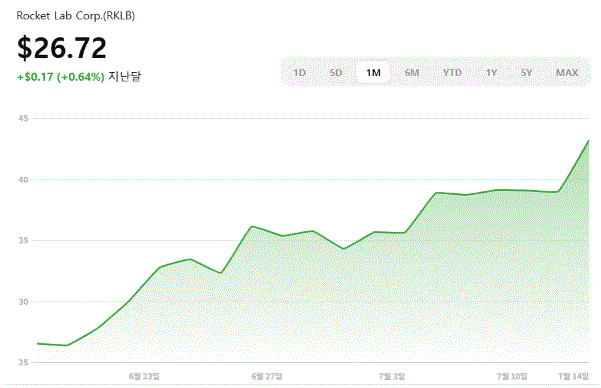
Task: Click the 6월 27일 date label
Action: point(267,376)
